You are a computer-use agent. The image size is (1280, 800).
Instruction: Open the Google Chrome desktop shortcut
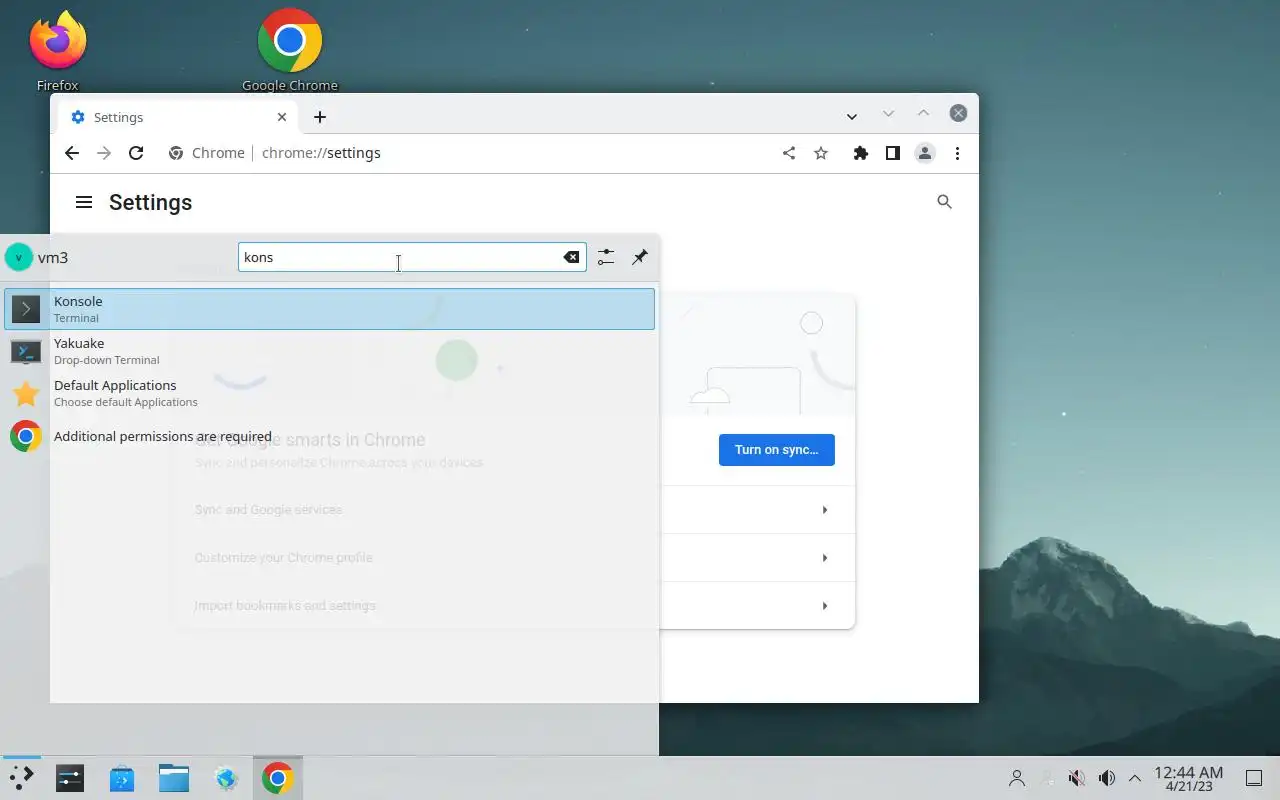point(290,50)
